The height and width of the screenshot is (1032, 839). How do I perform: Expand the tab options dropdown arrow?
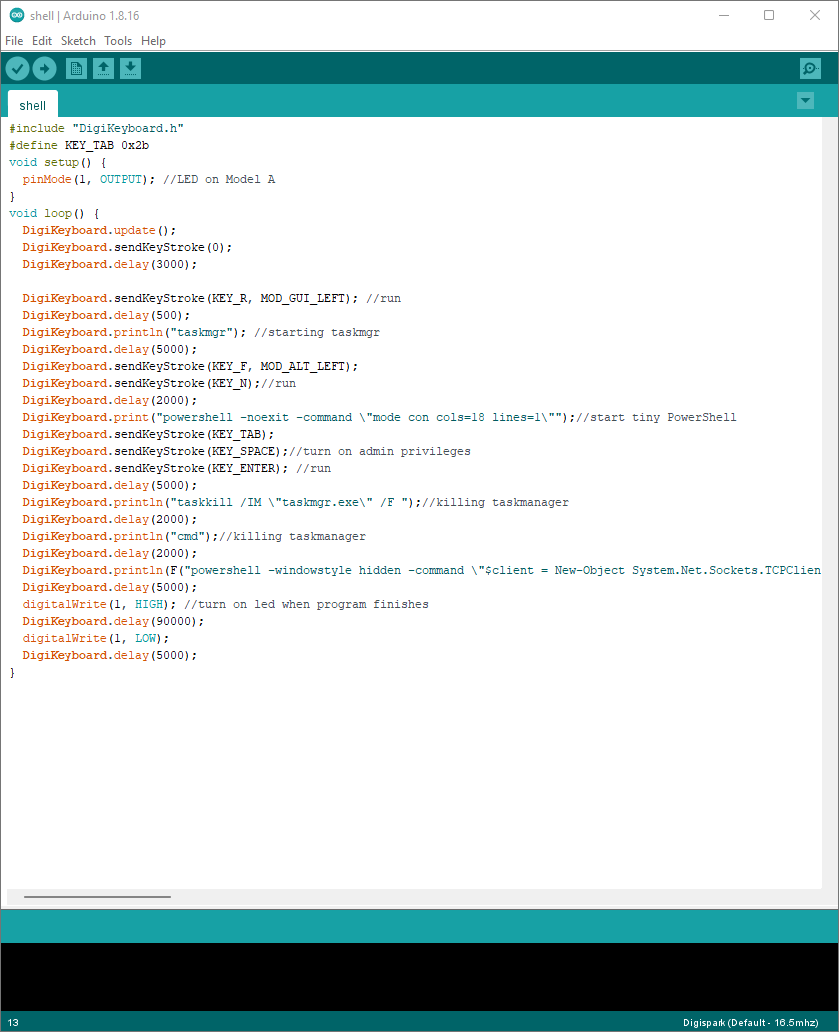(x=805, y=101)
